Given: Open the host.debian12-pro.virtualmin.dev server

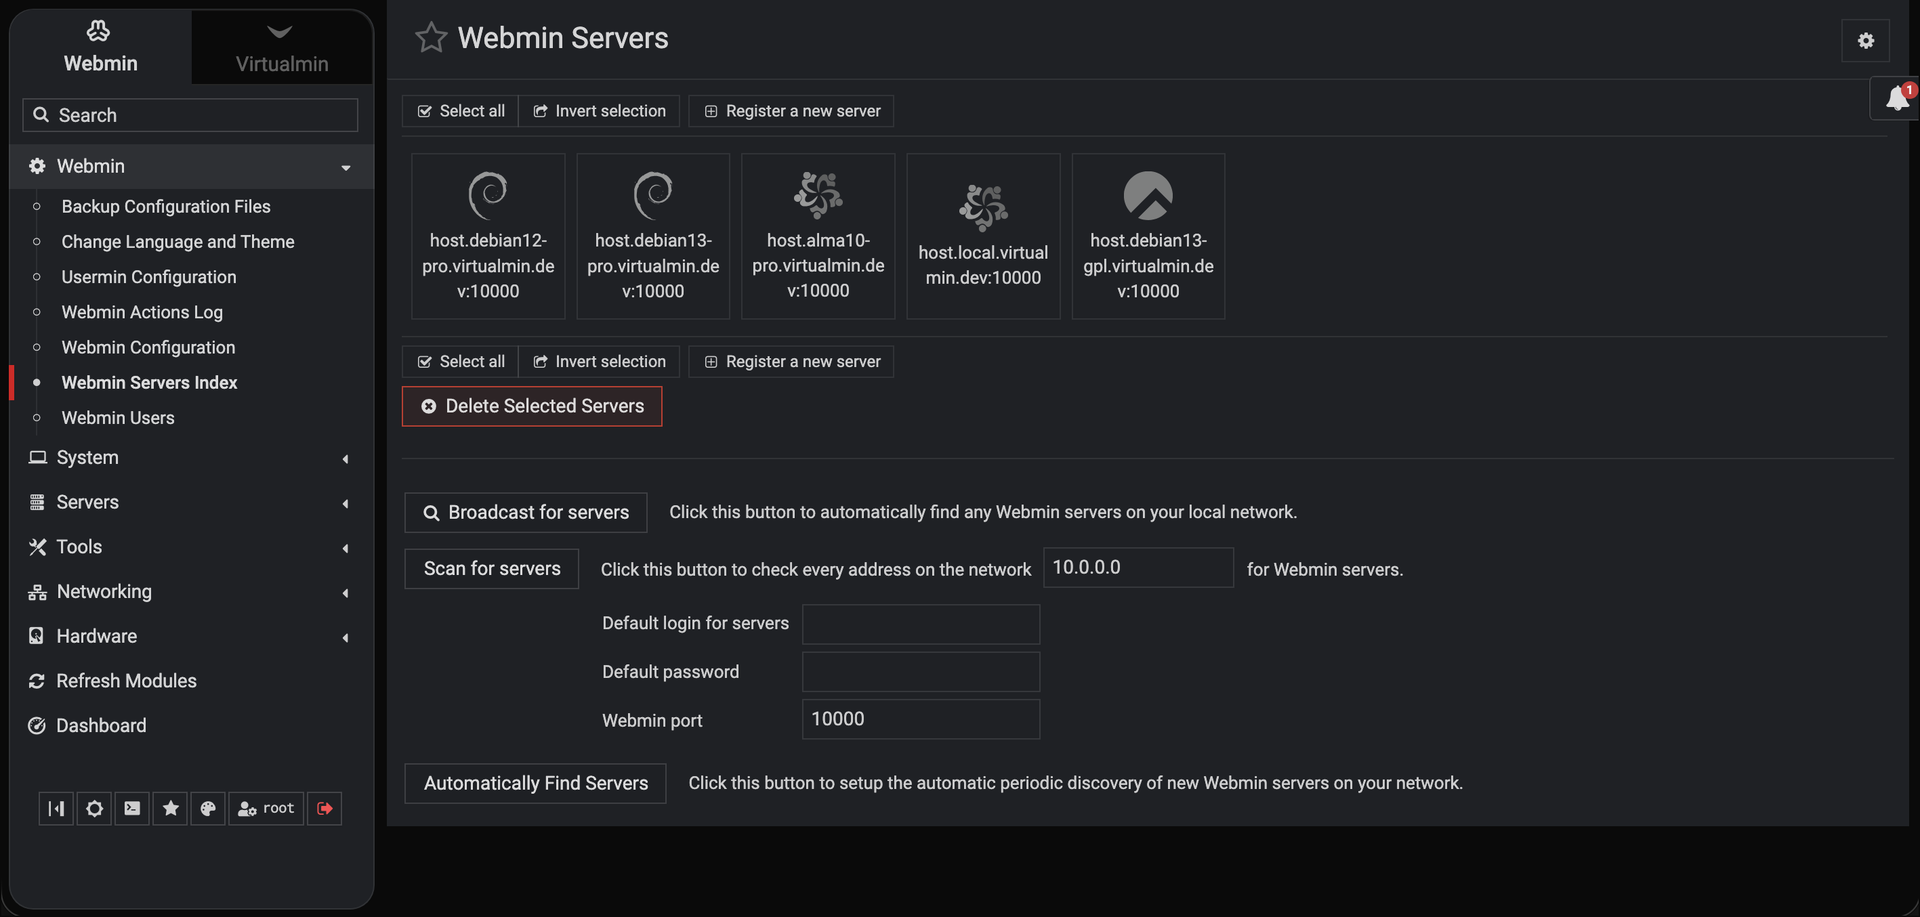Looking at the screenshot, I should point(488,236).
